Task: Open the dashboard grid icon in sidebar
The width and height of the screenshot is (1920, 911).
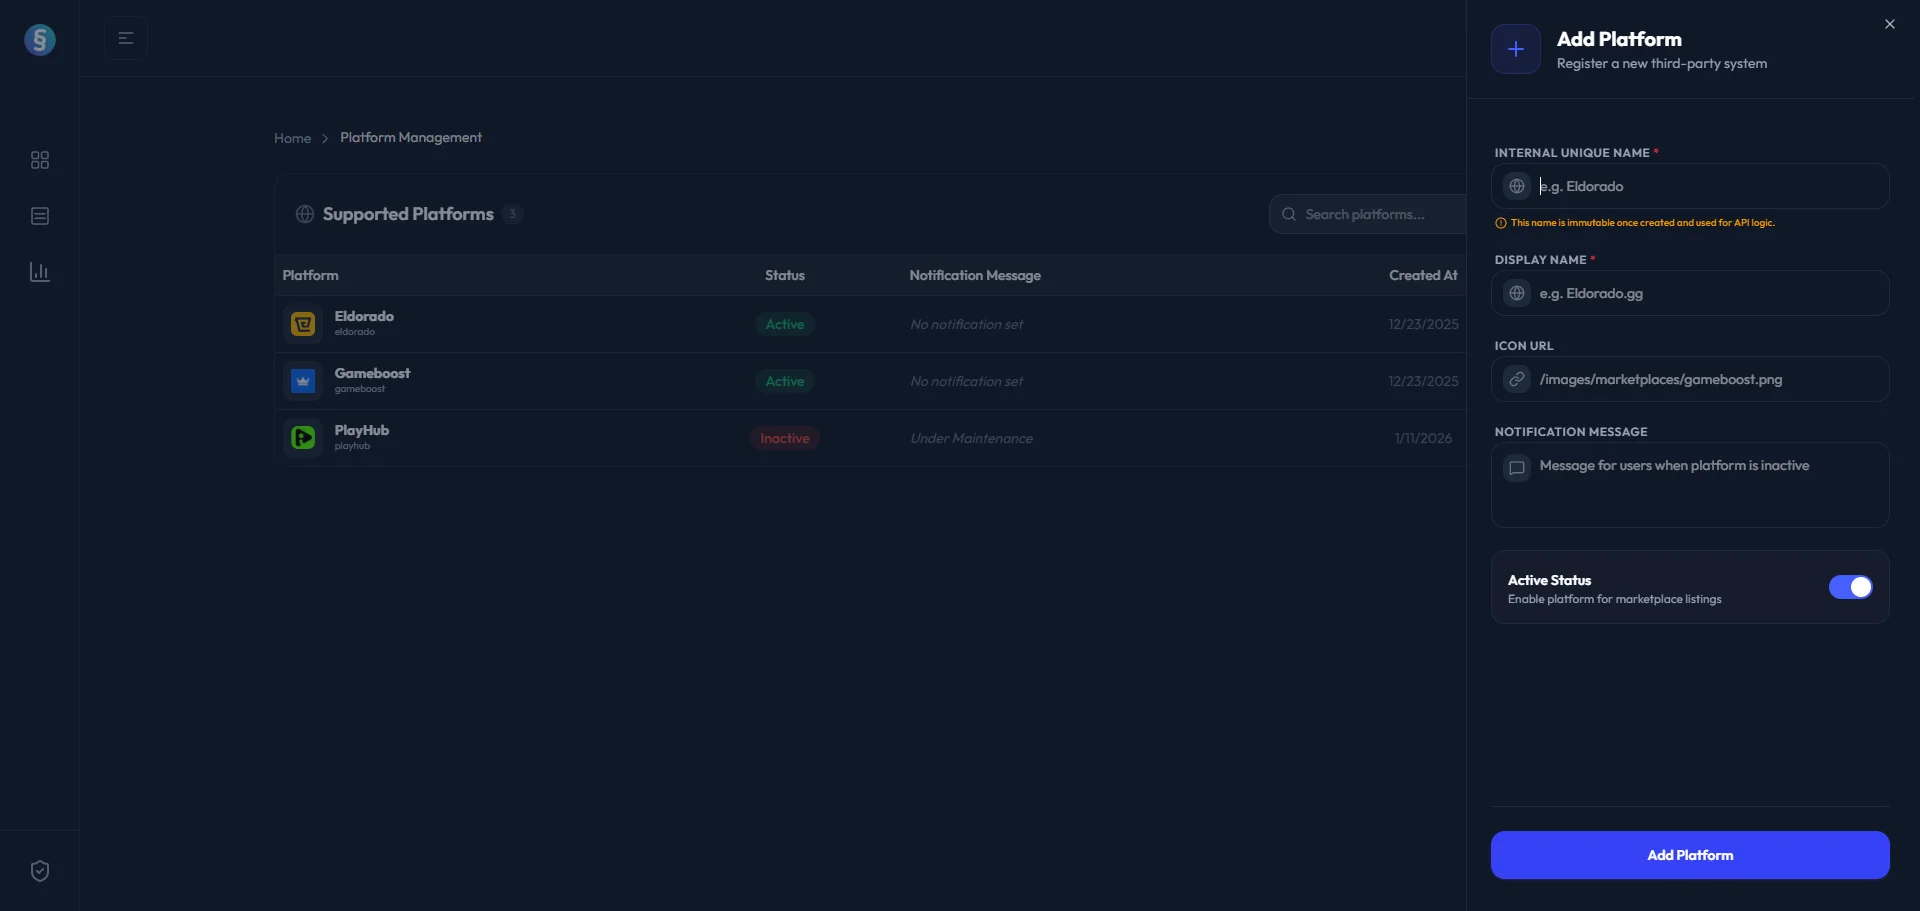Action: coord(40,160)
